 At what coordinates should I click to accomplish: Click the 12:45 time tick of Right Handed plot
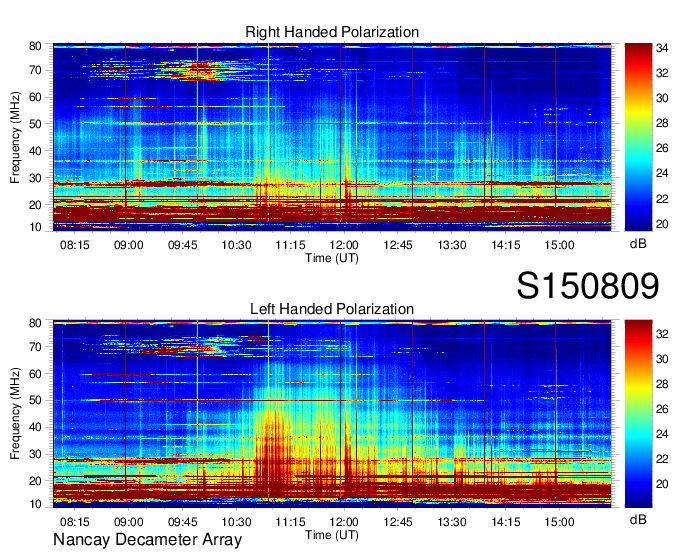pyautogui.click(x=398, y=245)
